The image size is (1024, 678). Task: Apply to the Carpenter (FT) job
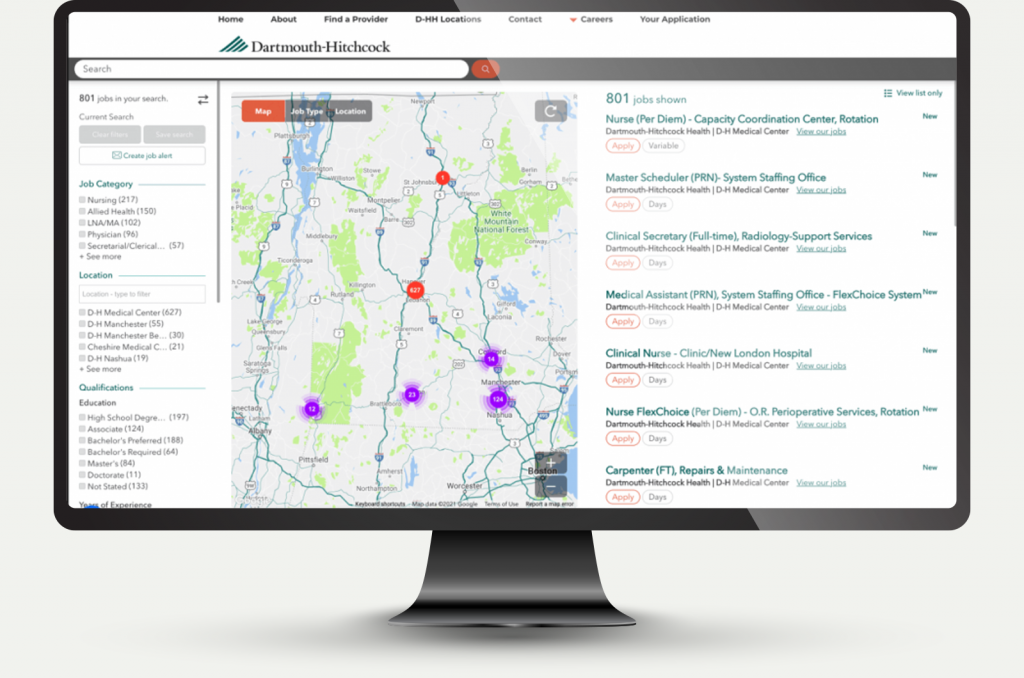click(622, 497)
